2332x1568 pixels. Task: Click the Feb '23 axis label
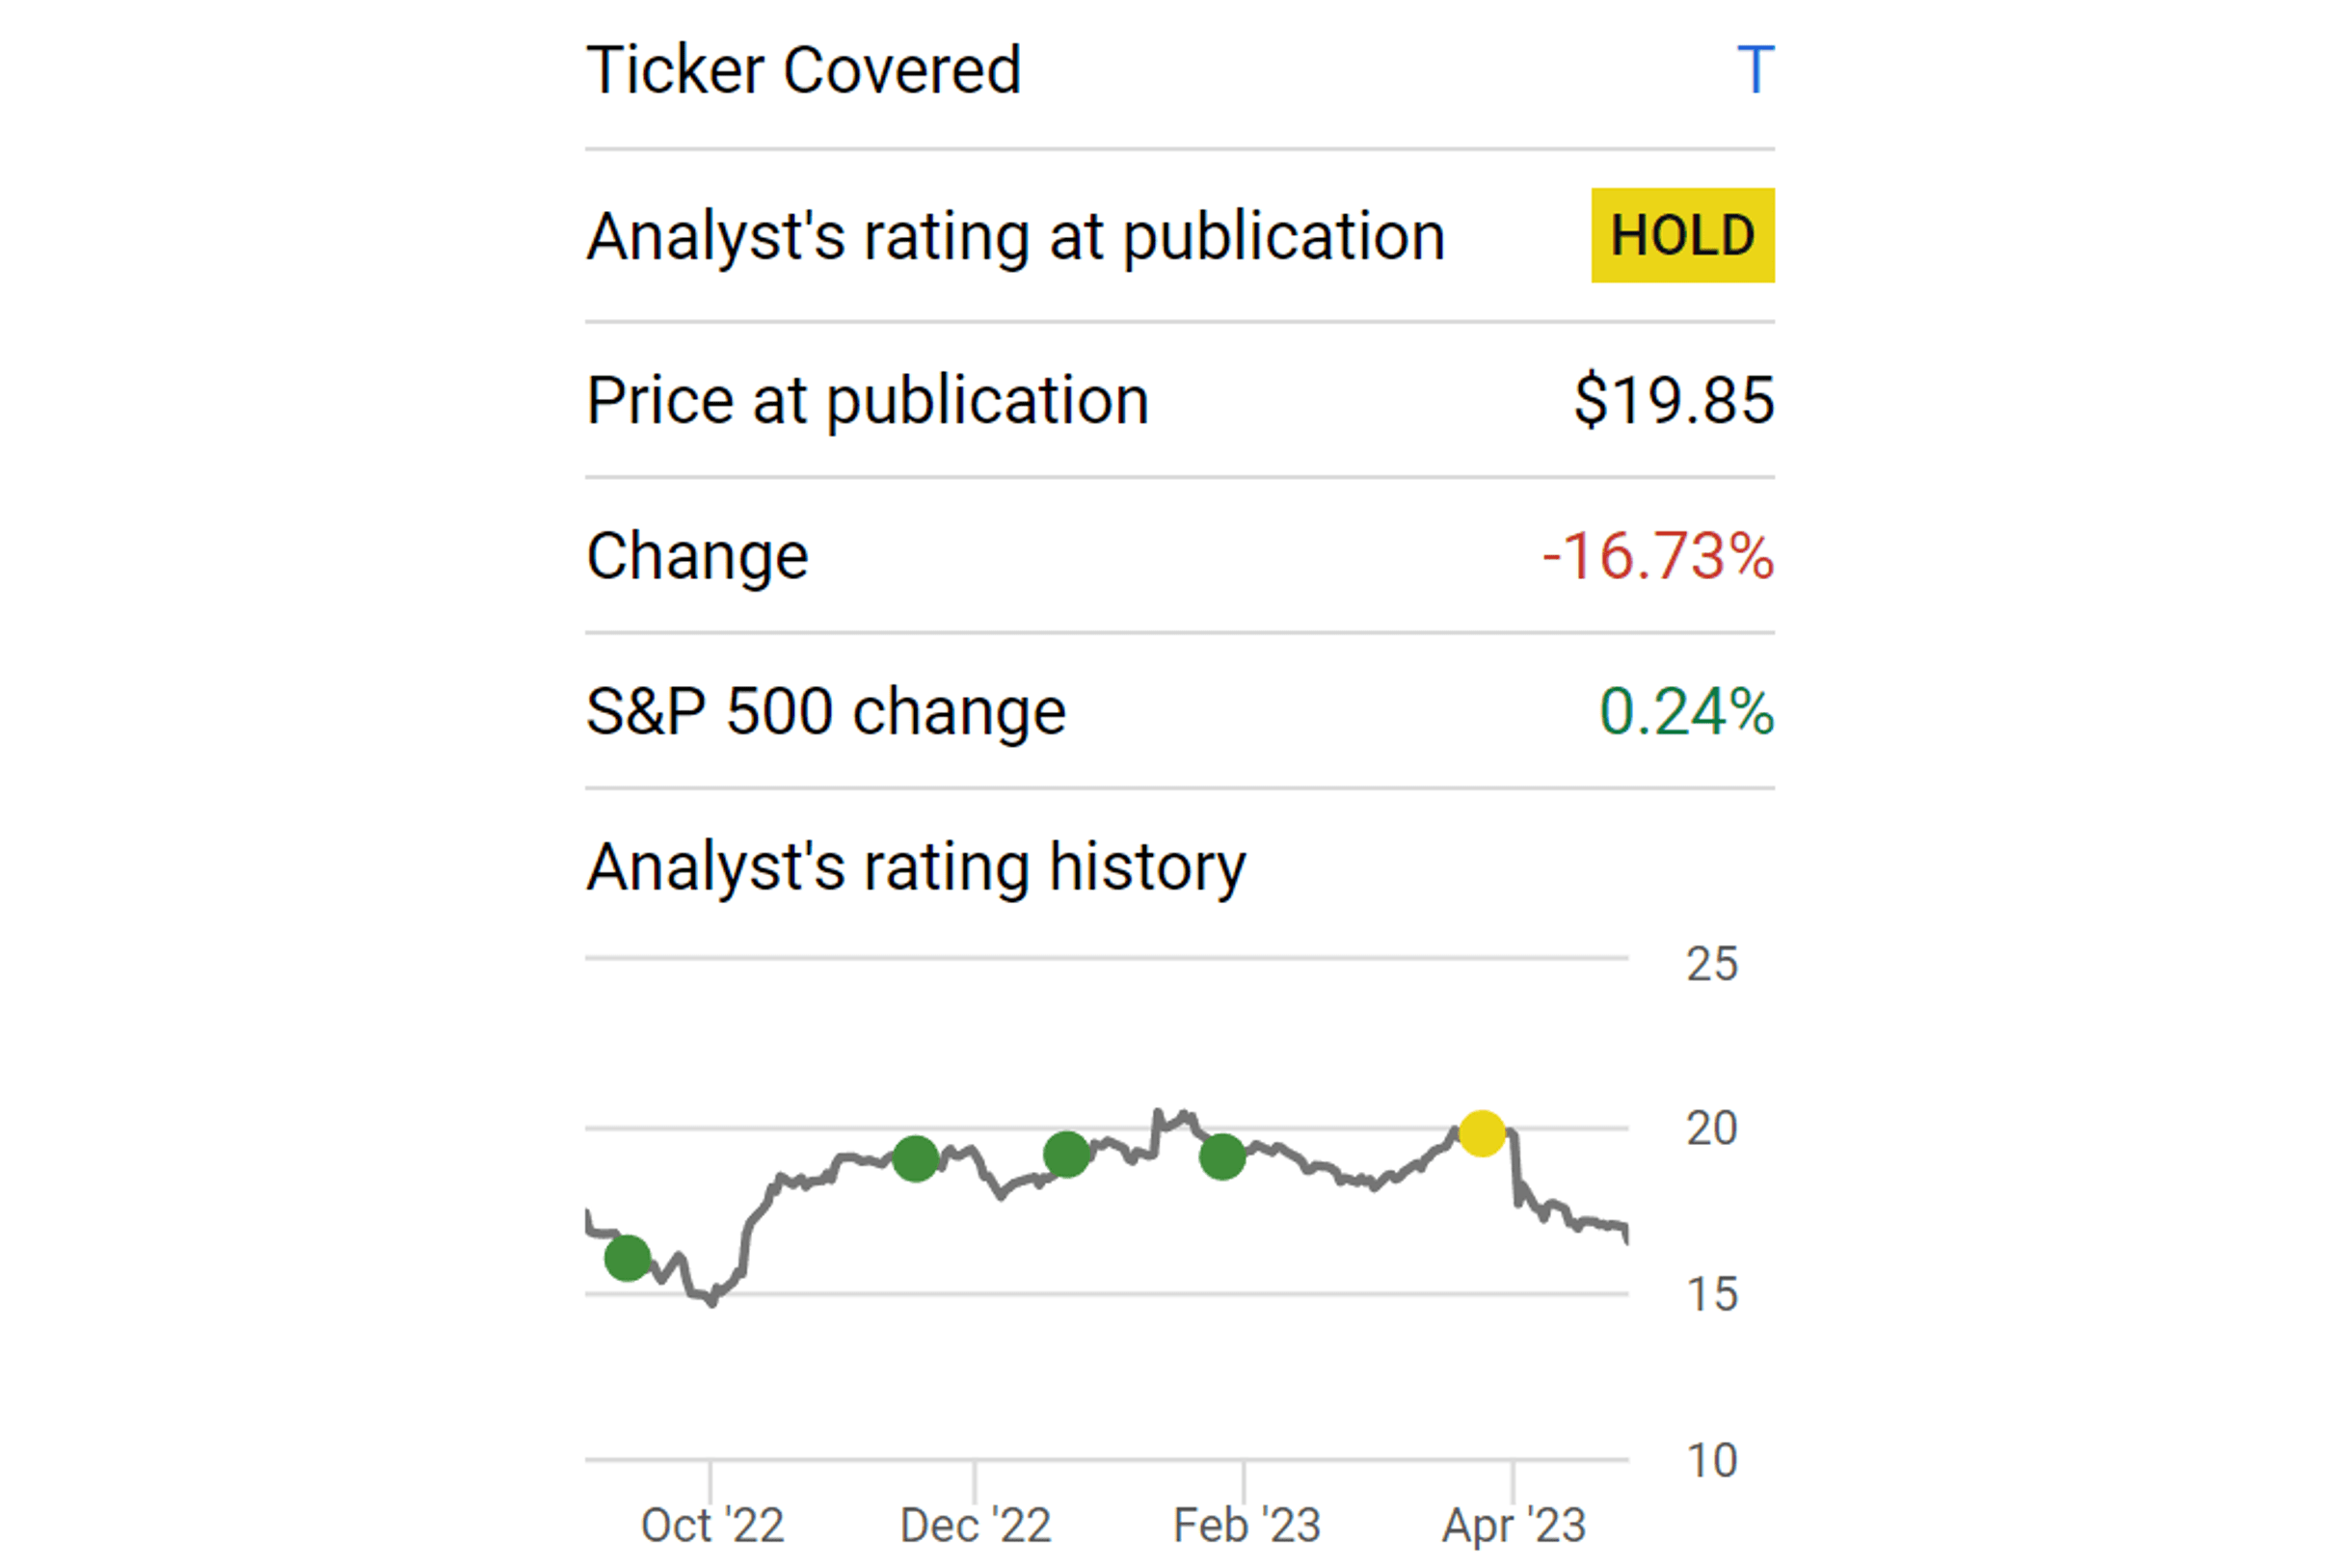pyautogui.click(x=1247, y=1526)
